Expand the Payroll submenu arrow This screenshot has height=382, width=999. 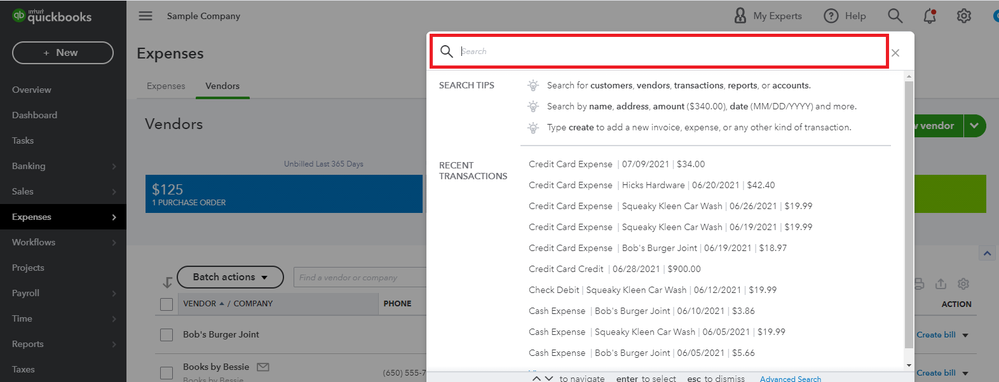(114, 294)
